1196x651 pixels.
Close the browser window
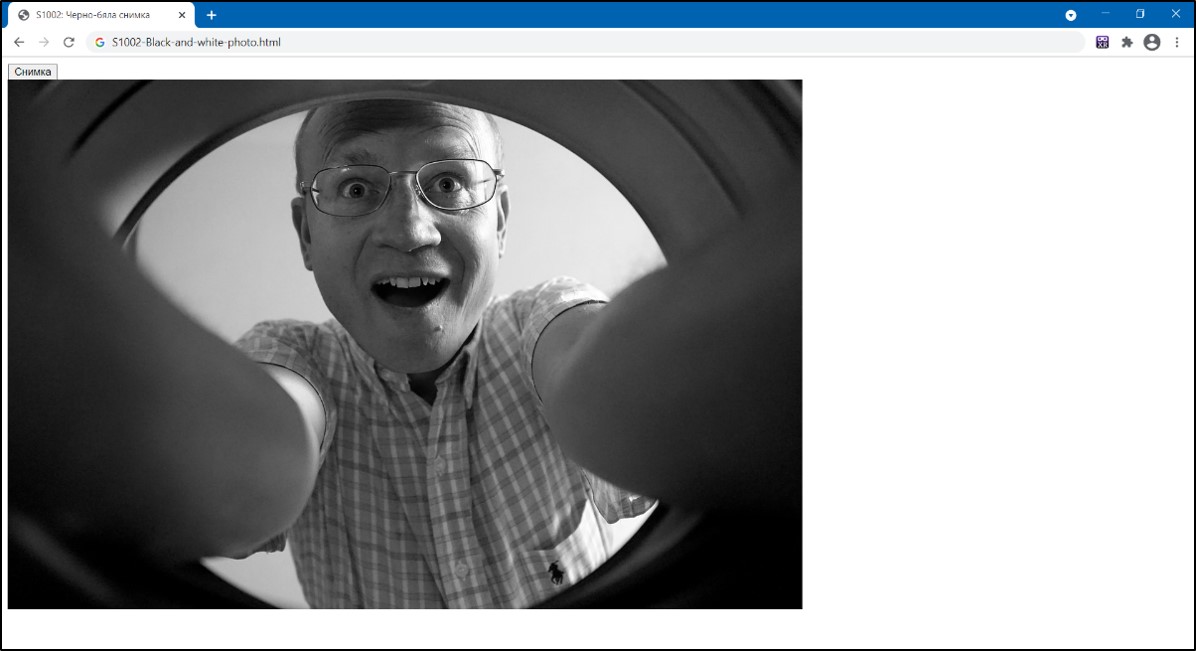(1176, 14)
